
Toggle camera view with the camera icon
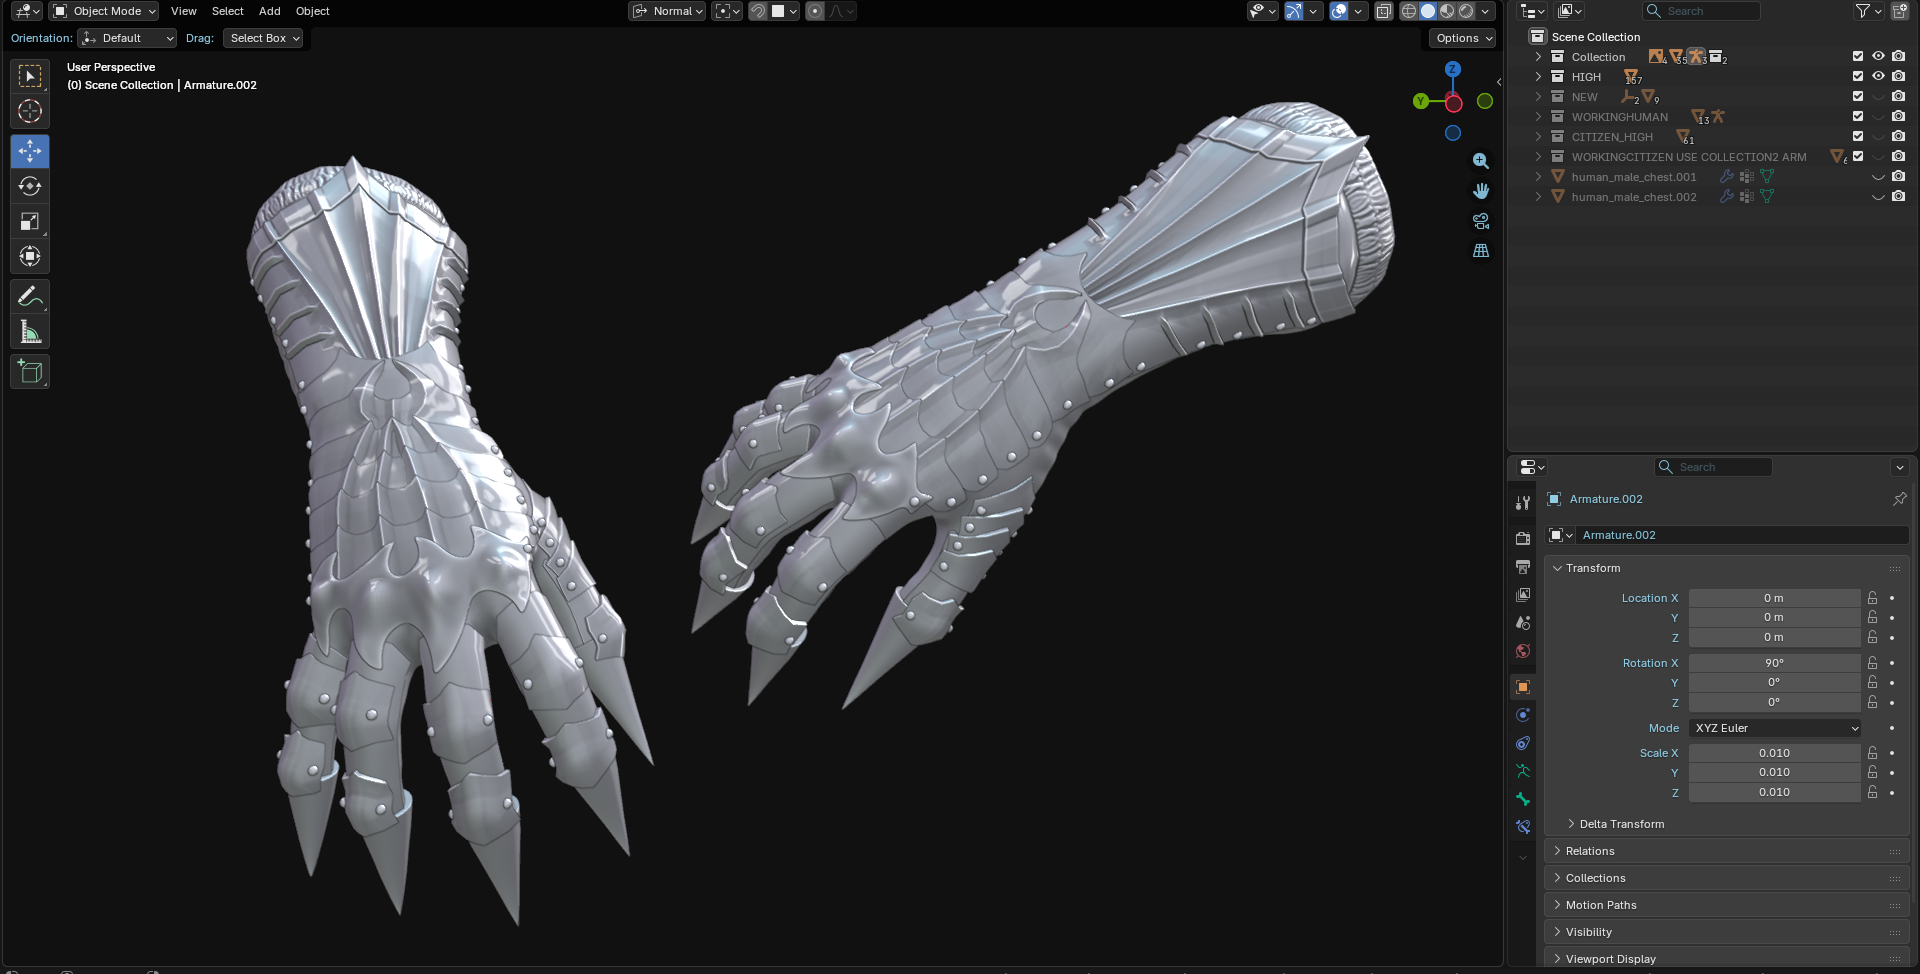point(1481,221)
